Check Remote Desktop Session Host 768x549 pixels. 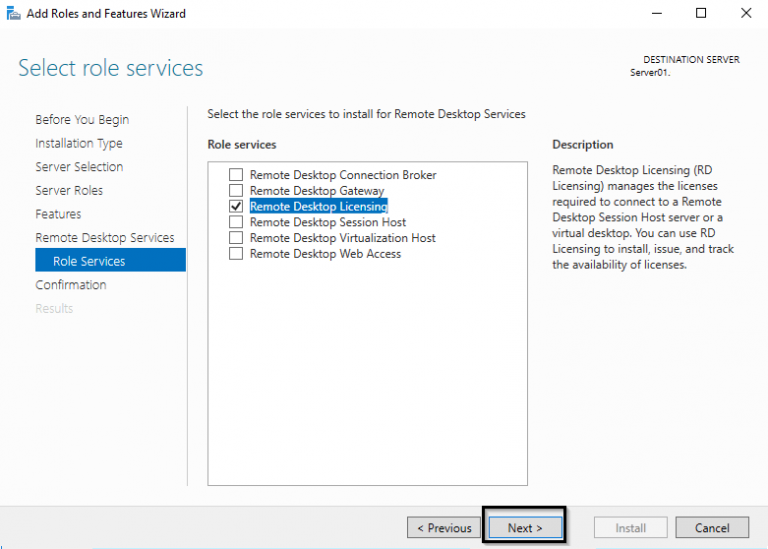(x=236, y=222)
